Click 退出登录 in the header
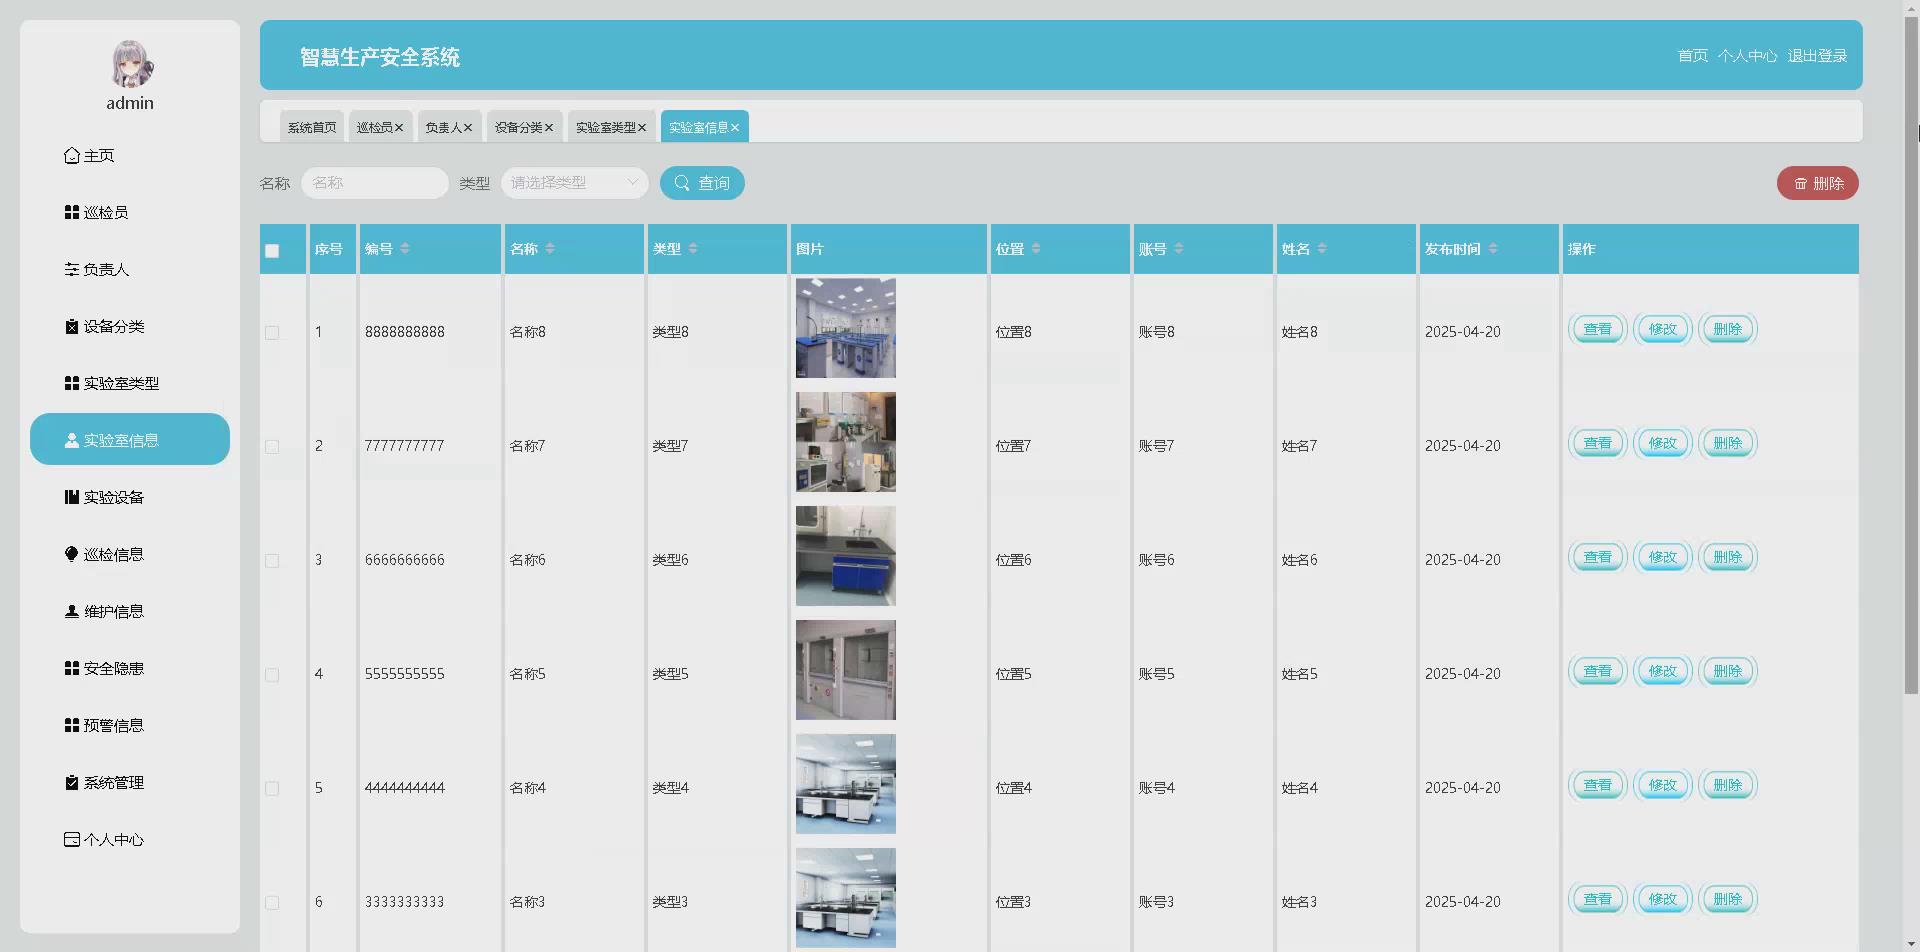 [1817, 56]
